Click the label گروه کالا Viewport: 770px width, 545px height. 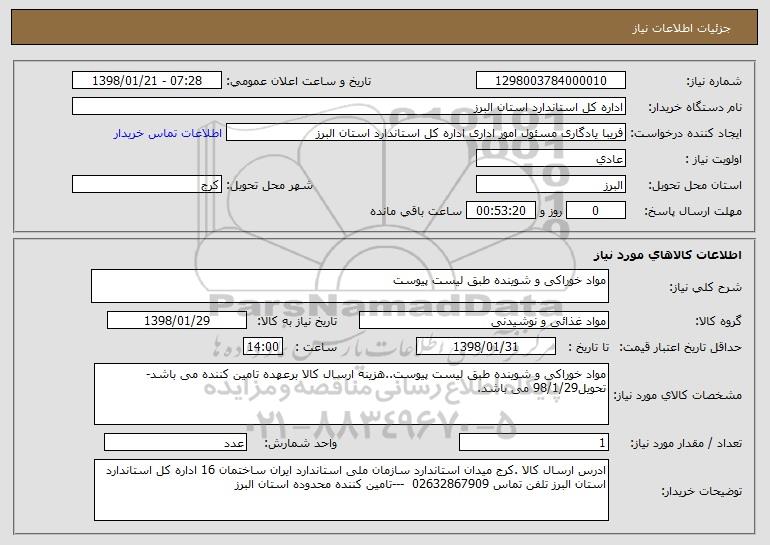(718, 322)
